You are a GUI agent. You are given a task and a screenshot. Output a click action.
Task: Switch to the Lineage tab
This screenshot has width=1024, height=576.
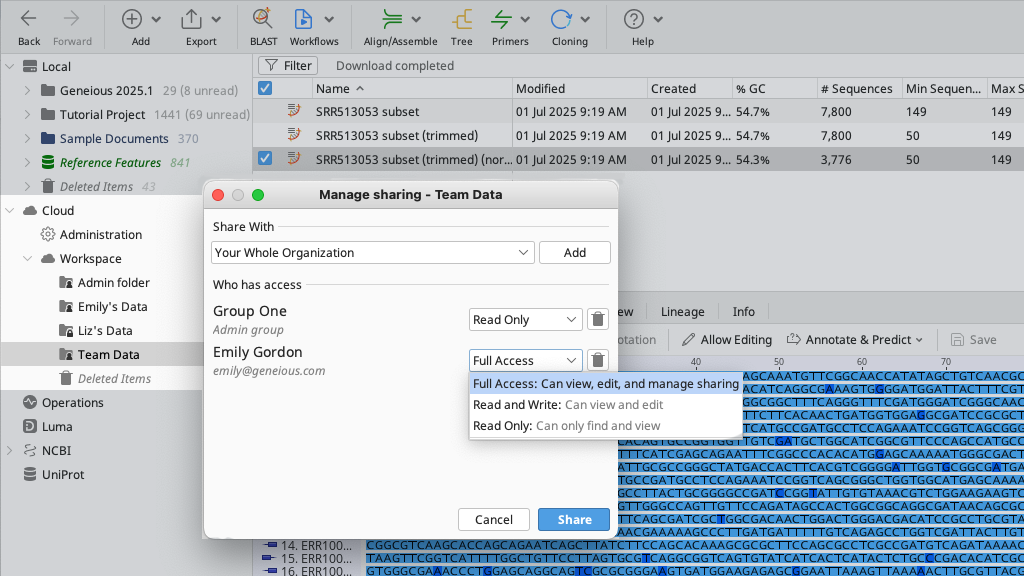(682, 312)
